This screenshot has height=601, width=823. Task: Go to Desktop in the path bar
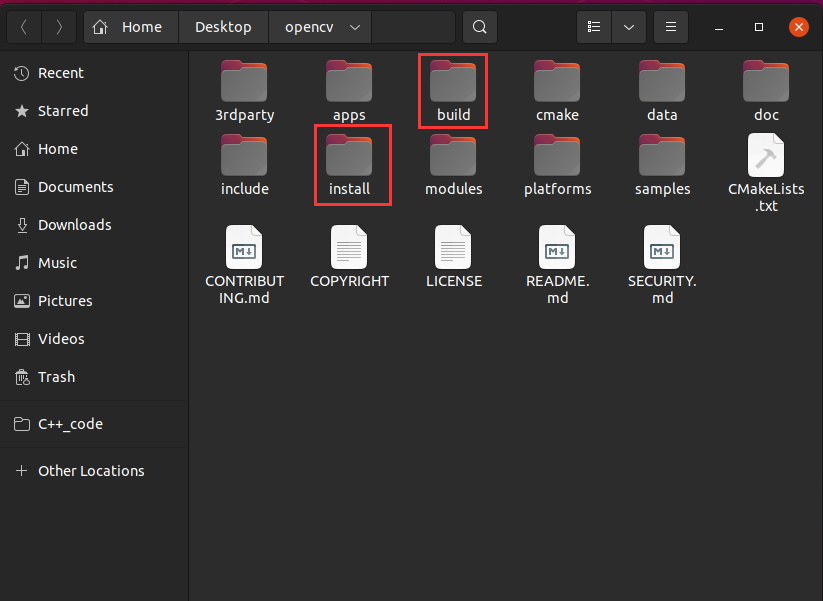(x=223, y=27)
